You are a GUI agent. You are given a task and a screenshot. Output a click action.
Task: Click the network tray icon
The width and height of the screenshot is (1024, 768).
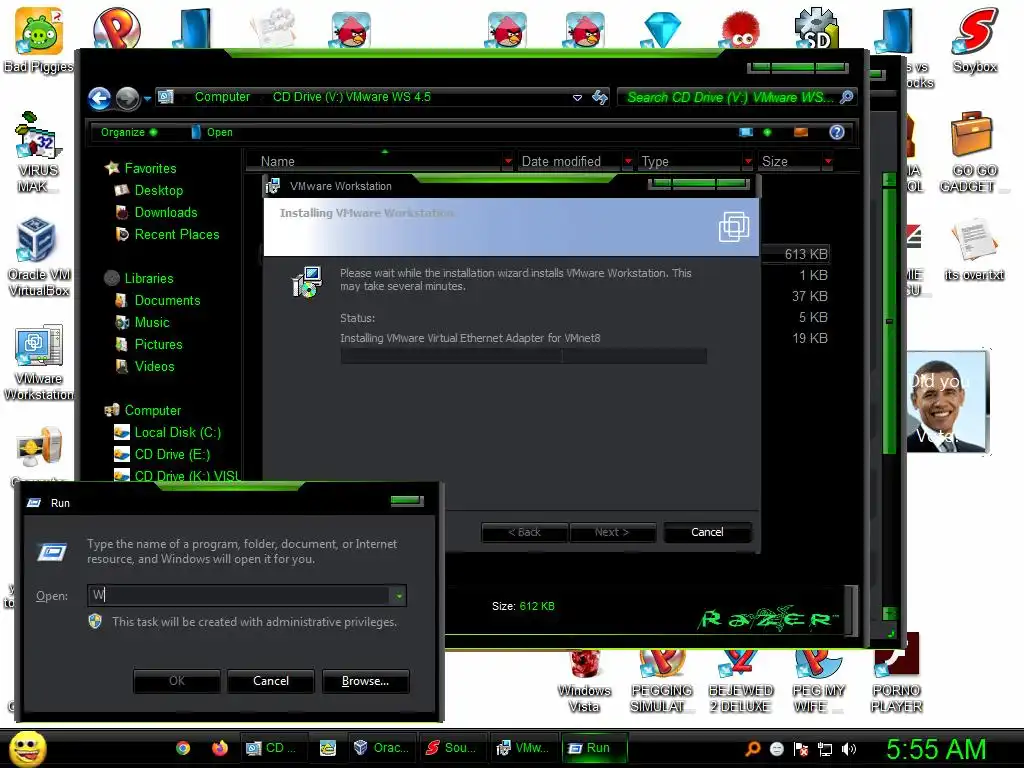(x=825, y=749)
